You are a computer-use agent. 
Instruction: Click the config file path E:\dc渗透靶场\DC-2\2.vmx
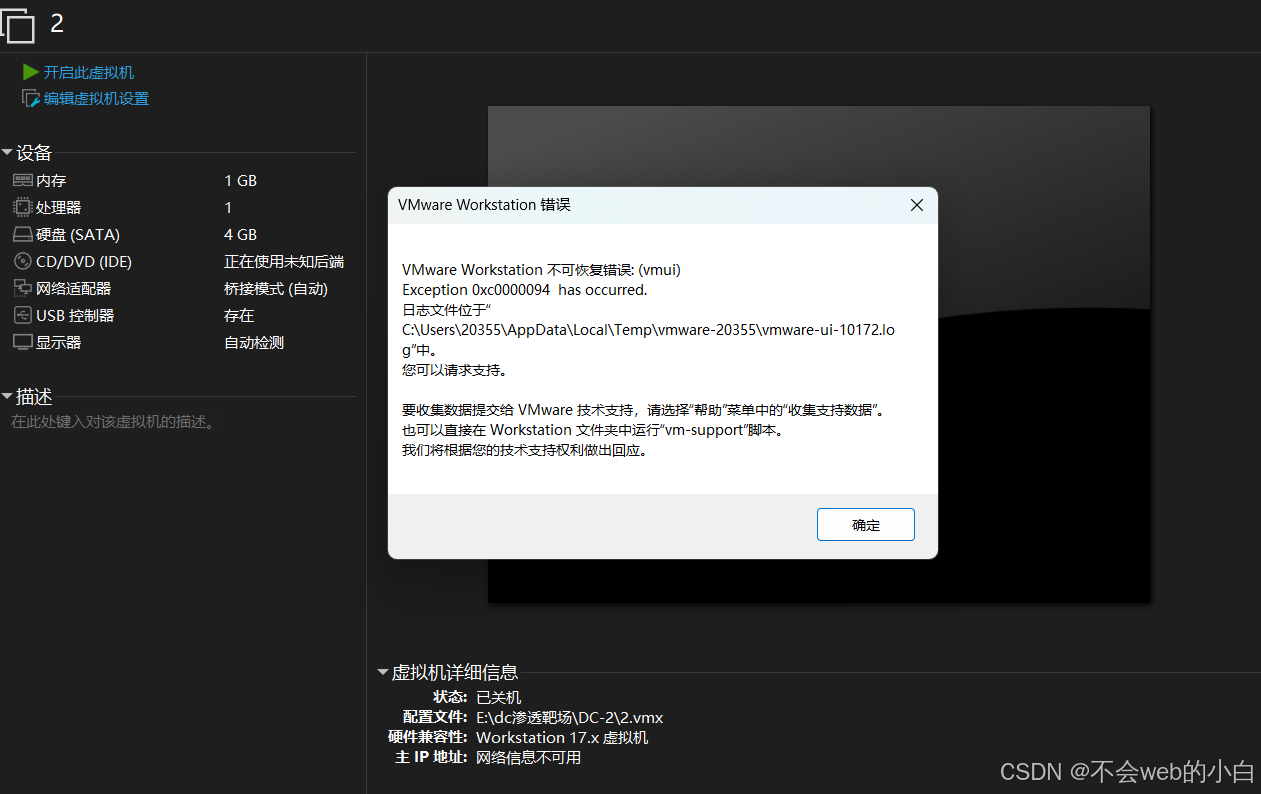click(570, 718)
